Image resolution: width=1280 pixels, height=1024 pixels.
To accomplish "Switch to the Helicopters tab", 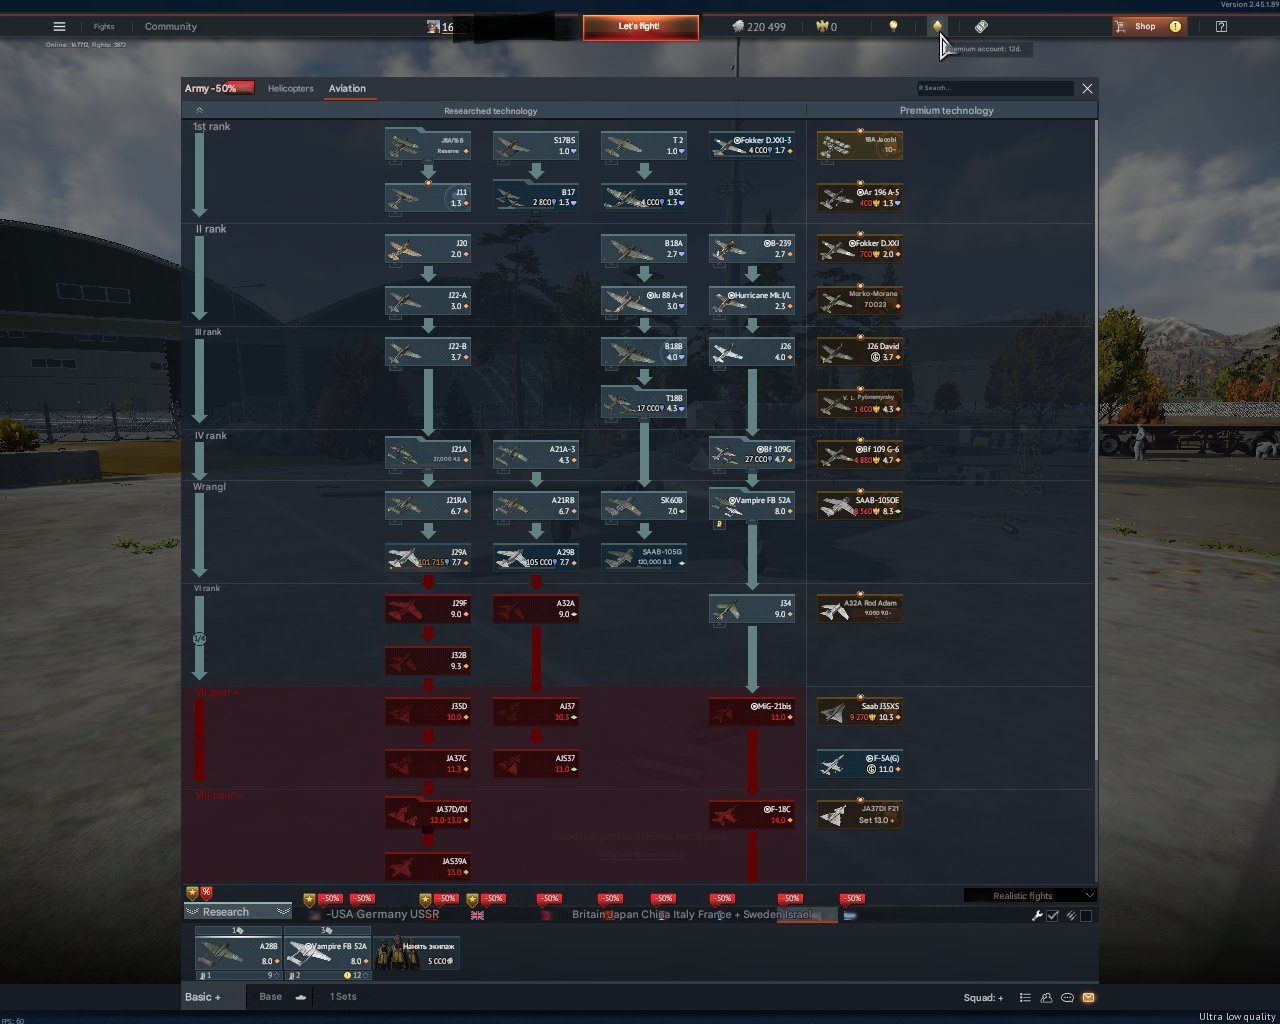I will click(x=290, y=88).
